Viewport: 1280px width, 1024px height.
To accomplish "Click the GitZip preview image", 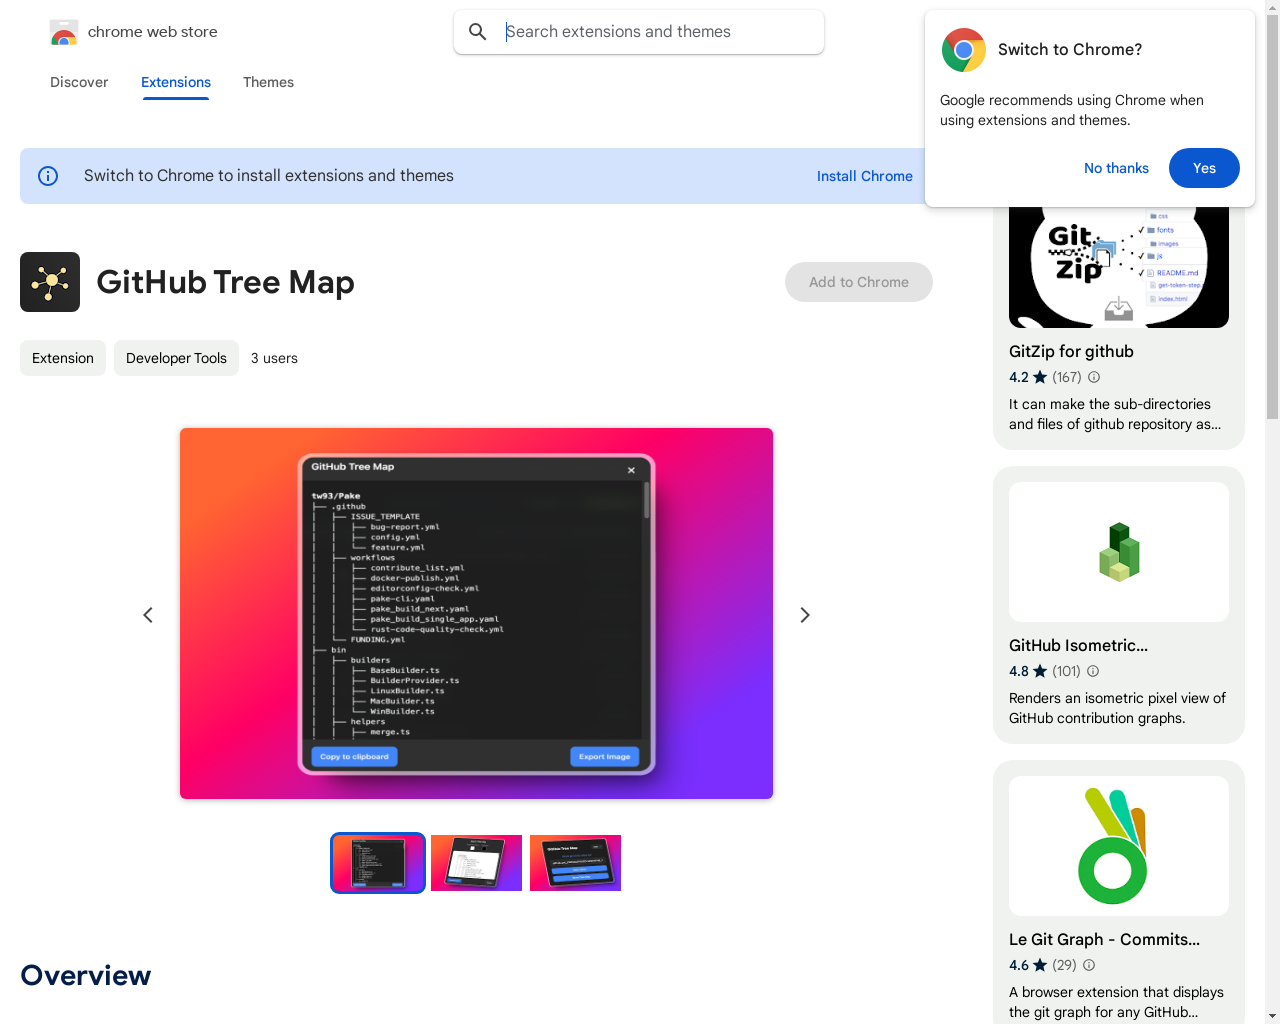I will [1119, 267].
